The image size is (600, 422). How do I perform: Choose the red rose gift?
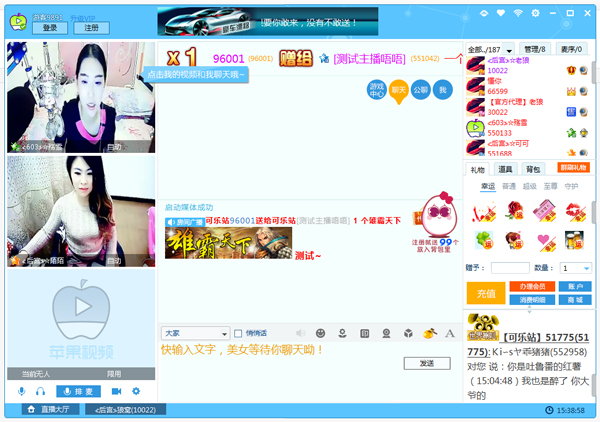[514, 210]
